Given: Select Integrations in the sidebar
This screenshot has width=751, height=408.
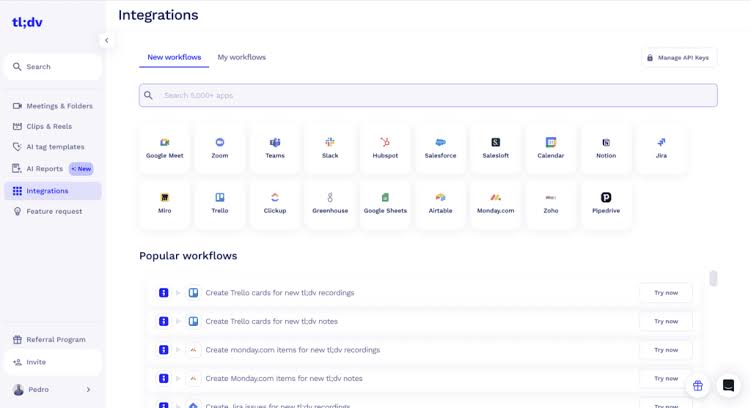Looking at the screenshot, I should click(53, 191).
